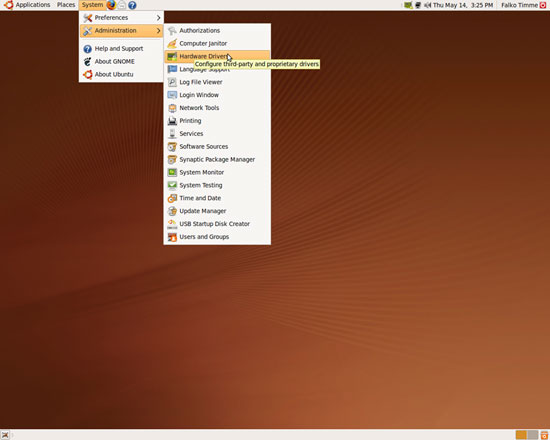
Task: Open the mail launcher icon in panel
Action: point(121,5)
